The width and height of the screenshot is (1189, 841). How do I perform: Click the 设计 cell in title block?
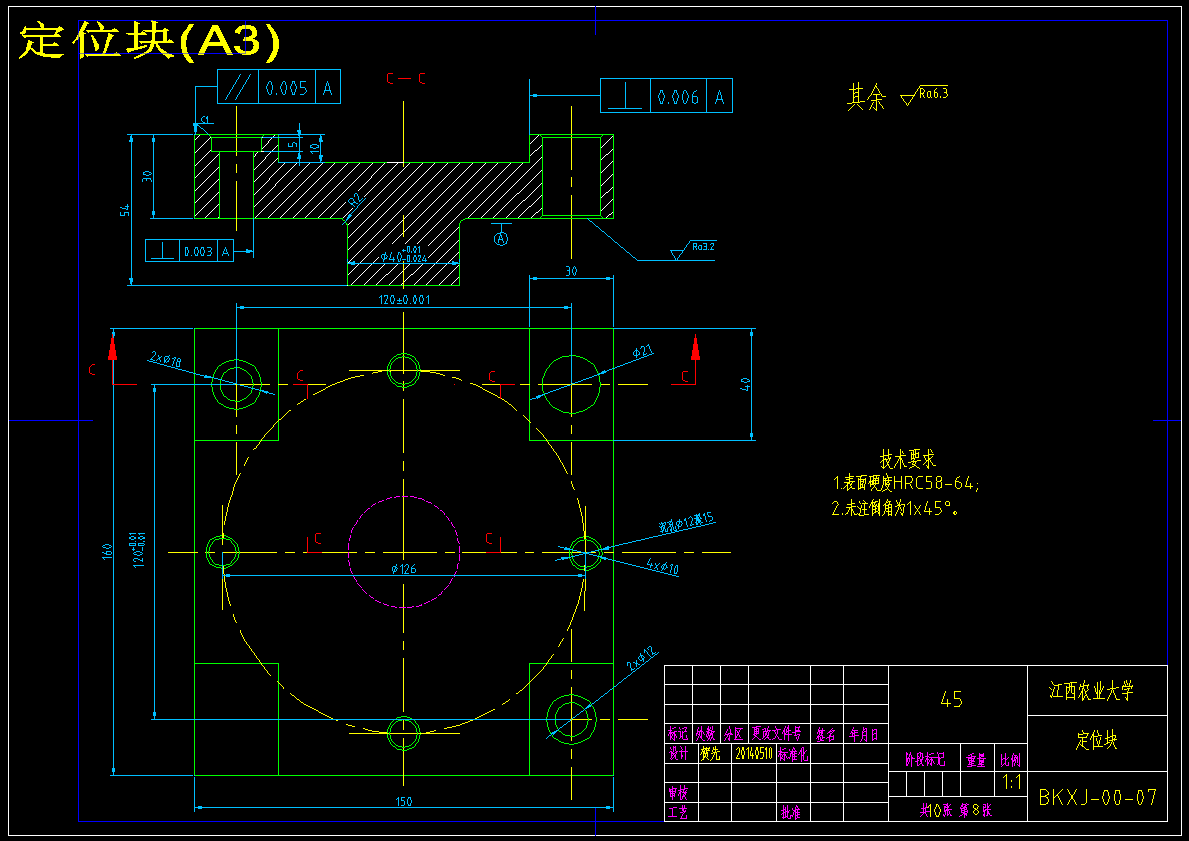tap(678, 754)
